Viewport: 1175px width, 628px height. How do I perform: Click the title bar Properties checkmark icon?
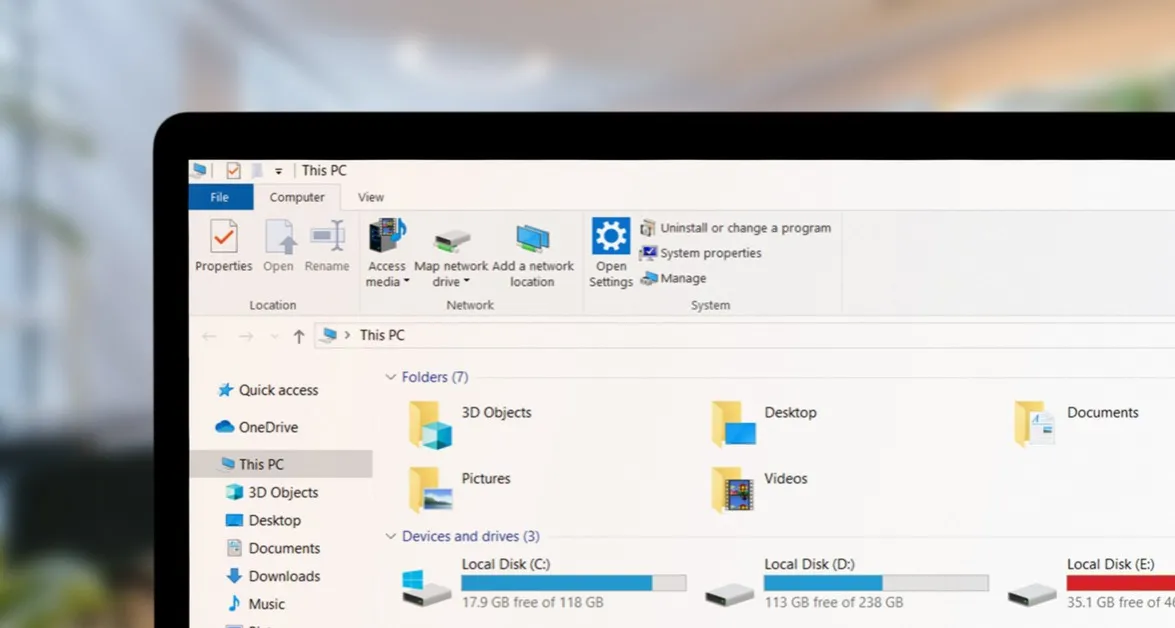point(233,170)
